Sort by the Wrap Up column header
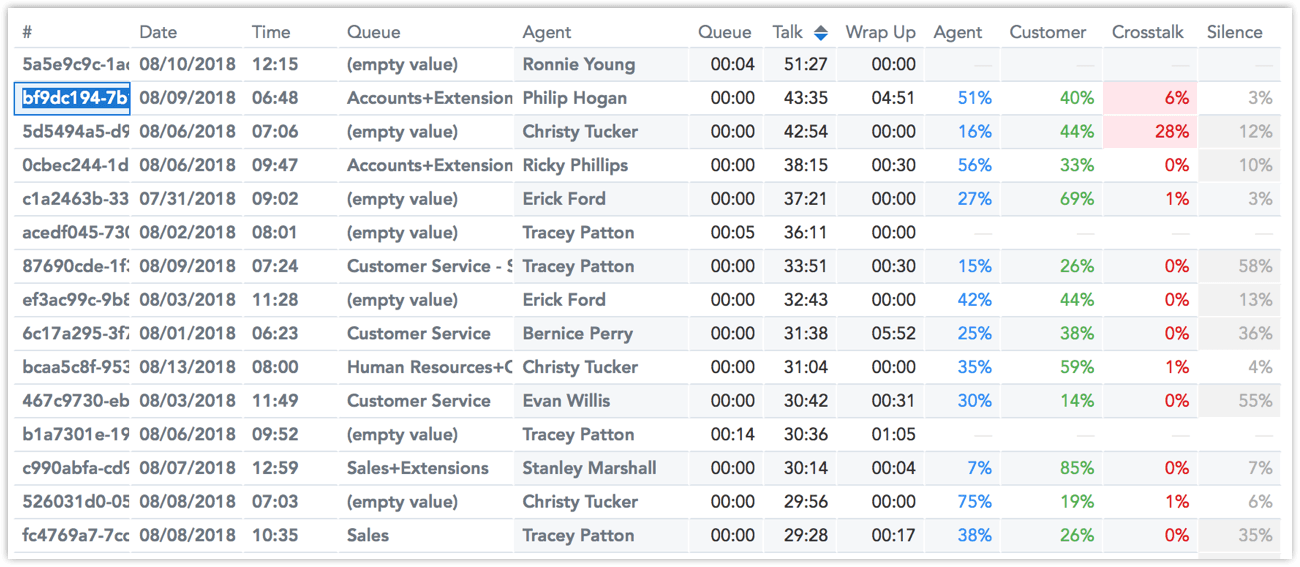 click(880, 32)
